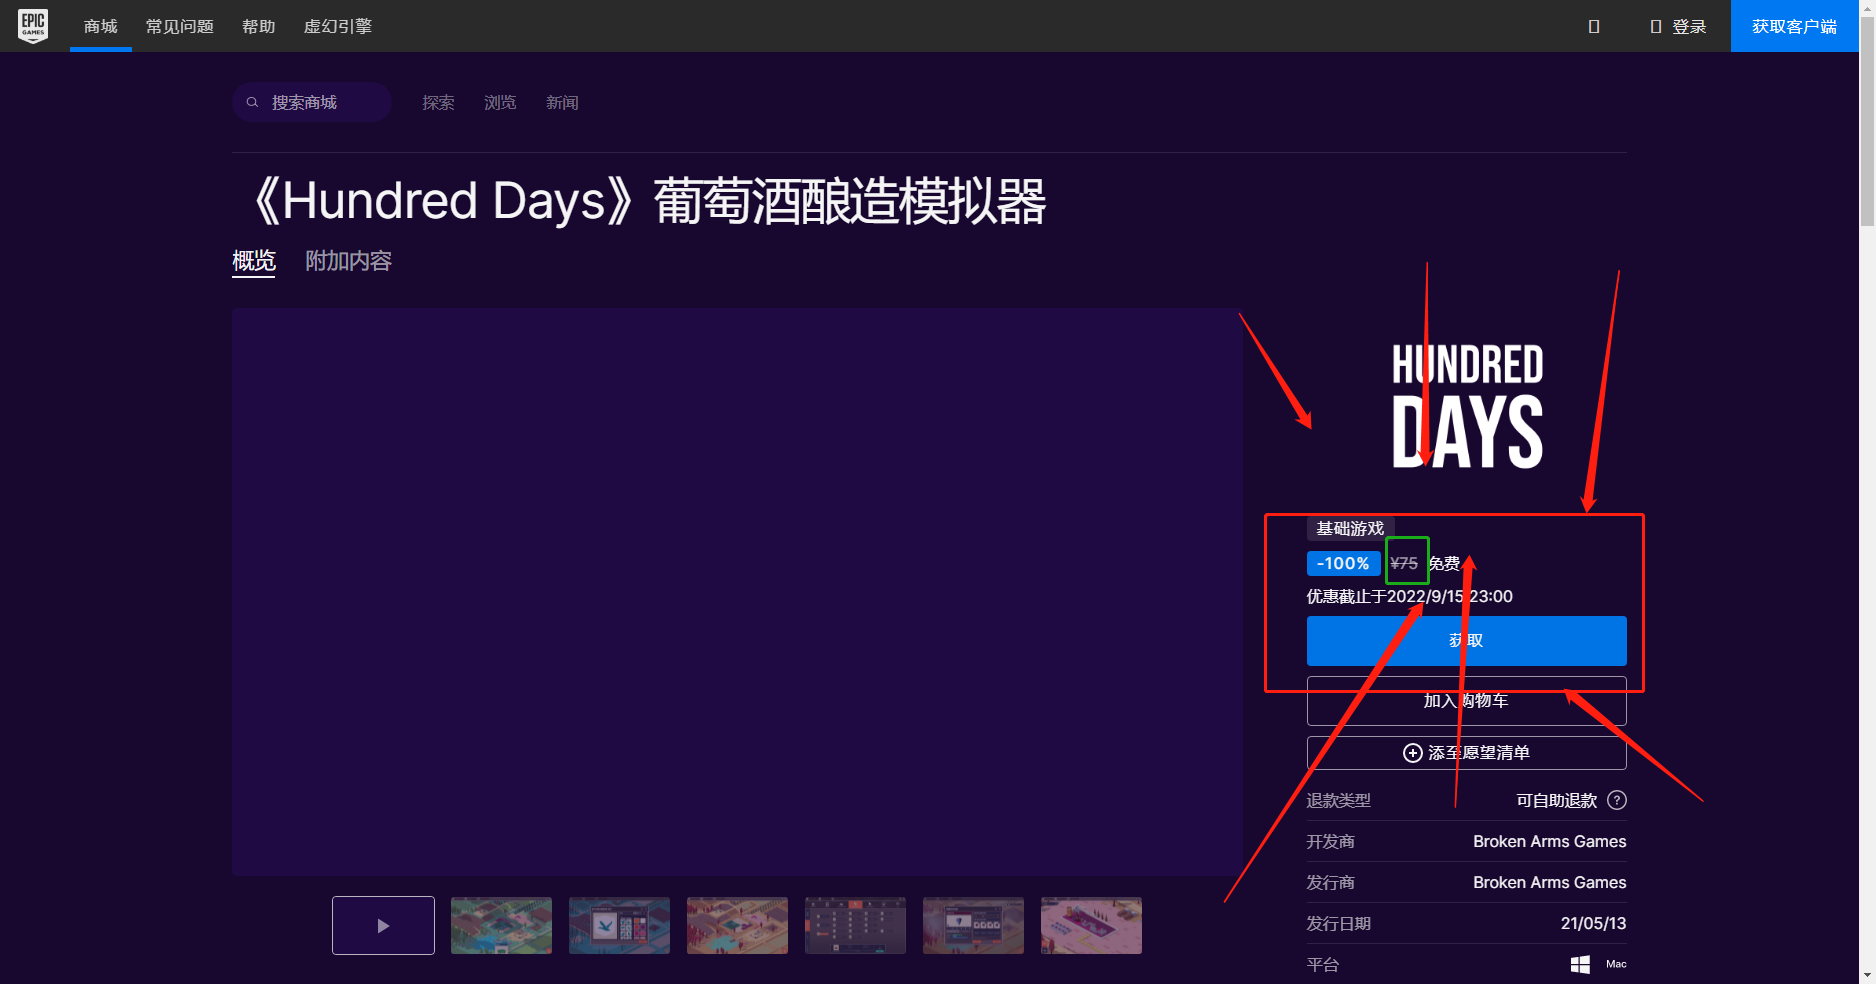This screenshot has height=984, width=1876.
Task: Open the fifth screenshot thumbnail
Action: [973, 926]
